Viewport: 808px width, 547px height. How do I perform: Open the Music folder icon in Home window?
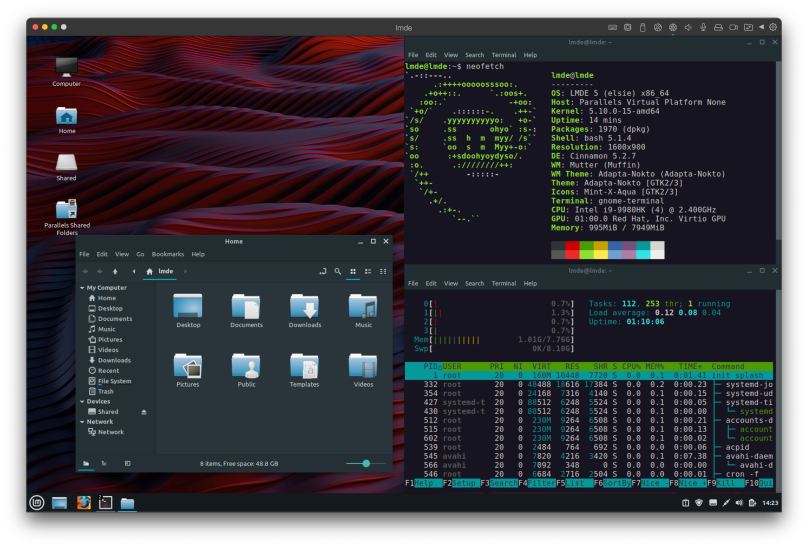tap(363, 311)
